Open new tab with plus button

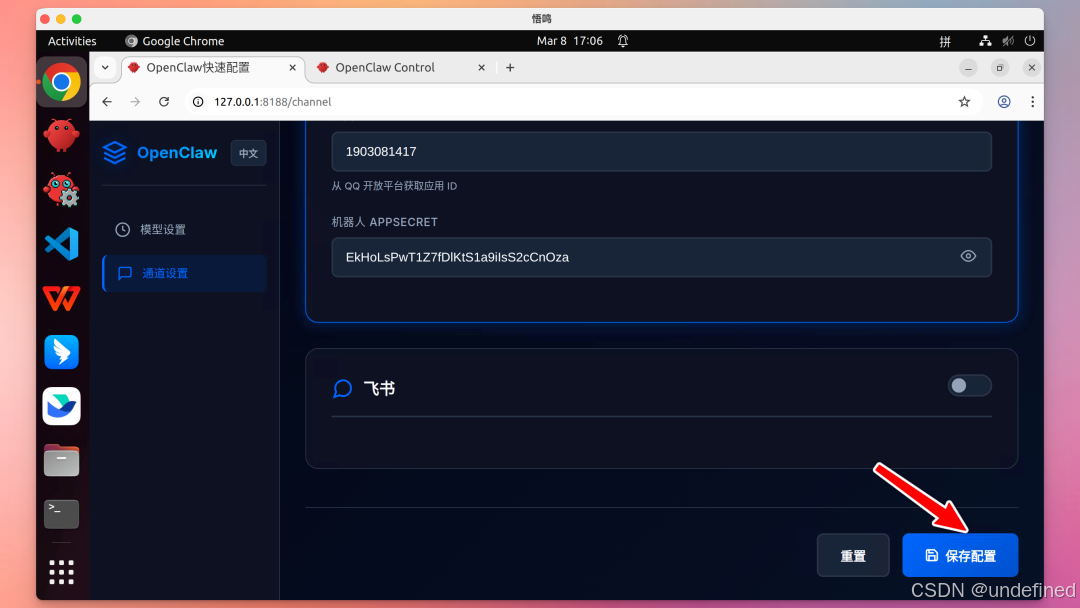click(510, 67)
